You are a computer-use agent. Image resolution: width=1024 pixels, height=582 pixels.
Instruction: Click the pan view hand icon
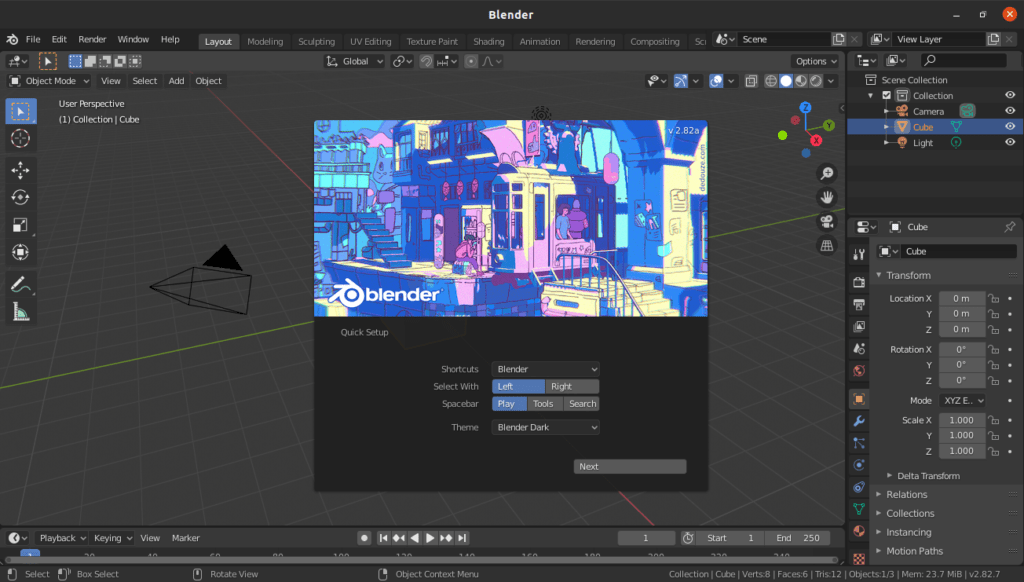click(827, 197)
